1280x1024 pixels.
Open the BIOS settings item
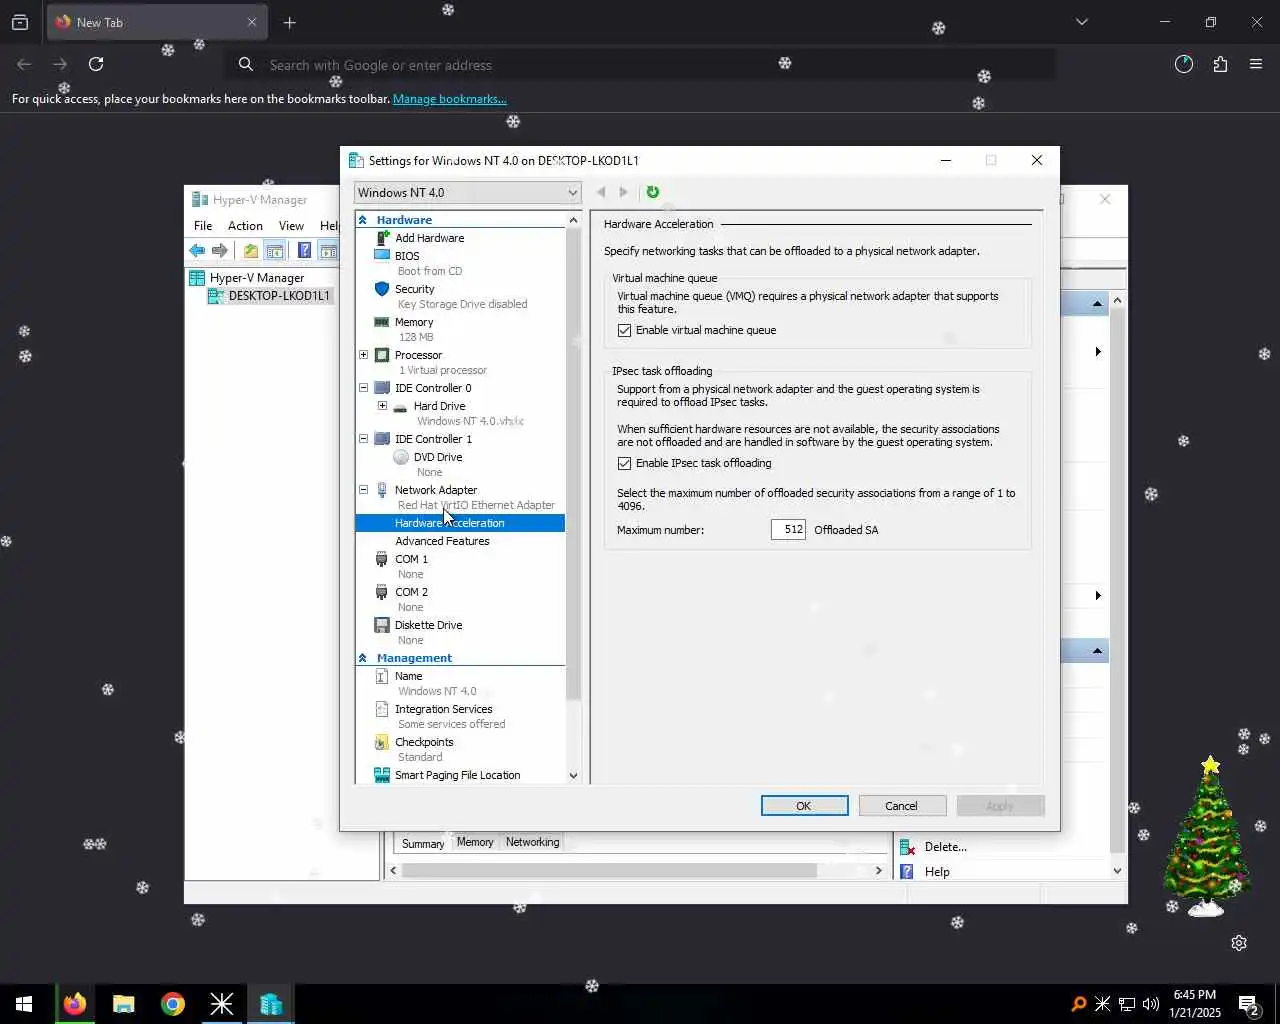click(406, 256)
